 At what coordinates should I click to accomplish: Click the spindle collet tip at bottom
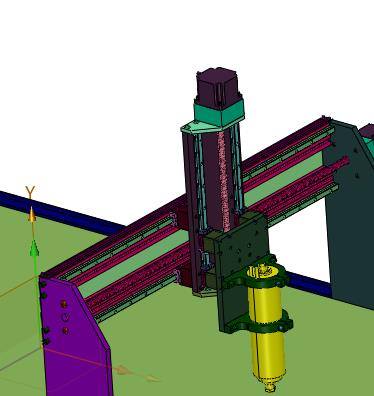click(270, 388)
